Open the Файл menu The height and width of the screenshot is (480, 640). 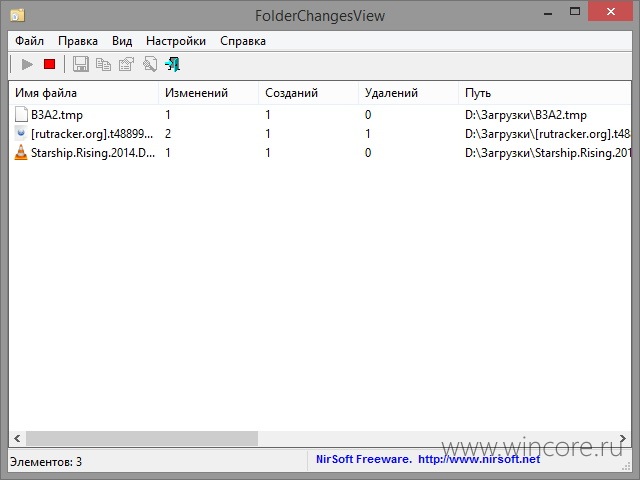pyautogui.click(x=29, y=41)
